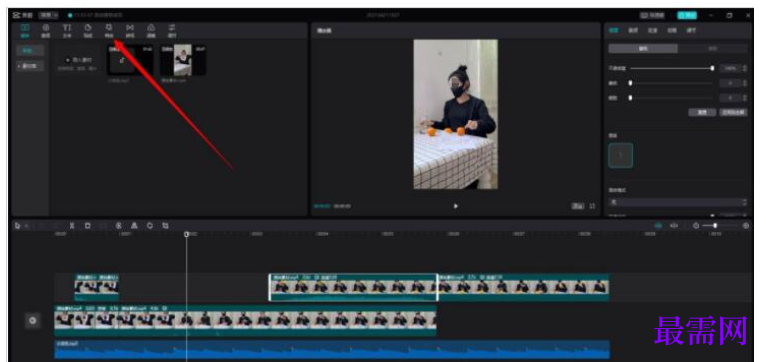The height and width of the screenshot is (362, 766).
Task: Select the Background segment under Picture tab
Action: [712, 48]
